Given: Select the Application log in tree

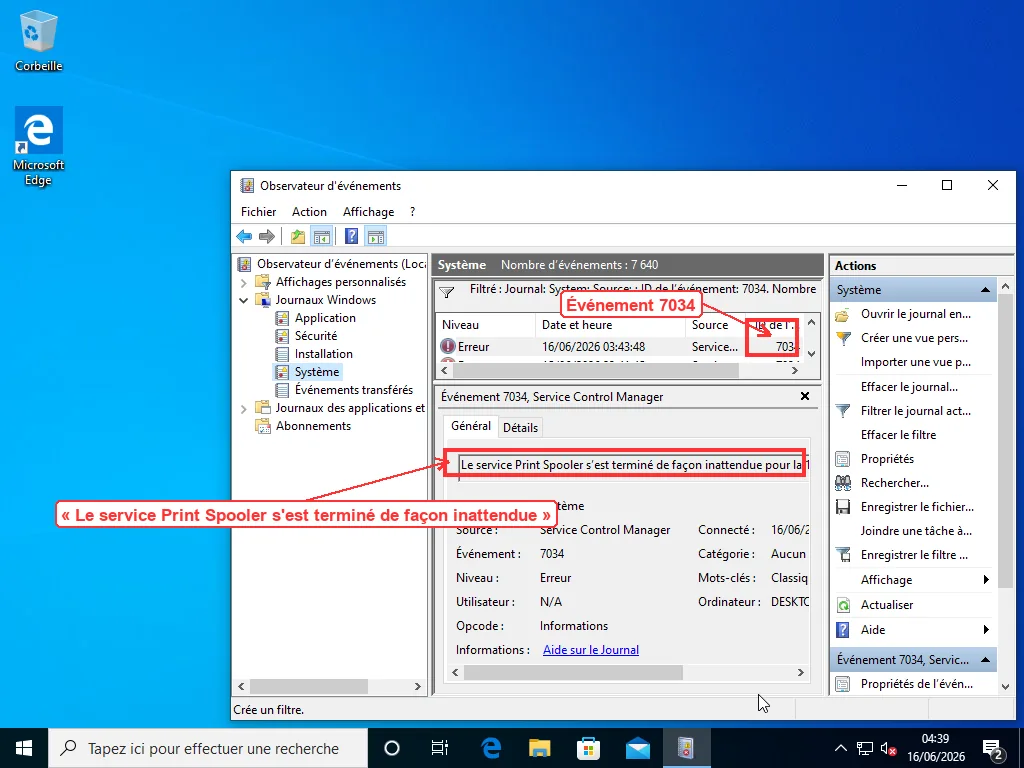Looking at the screenshot, I should tap(325, 318).
